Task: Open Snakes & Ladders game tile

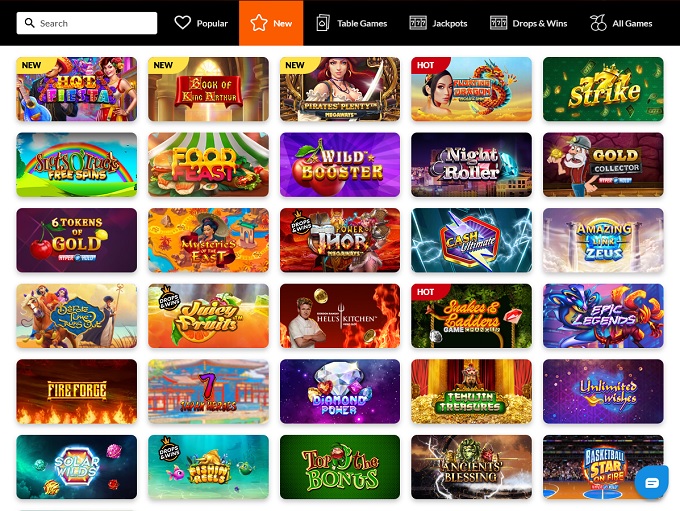Action: [x=471, y=316]
